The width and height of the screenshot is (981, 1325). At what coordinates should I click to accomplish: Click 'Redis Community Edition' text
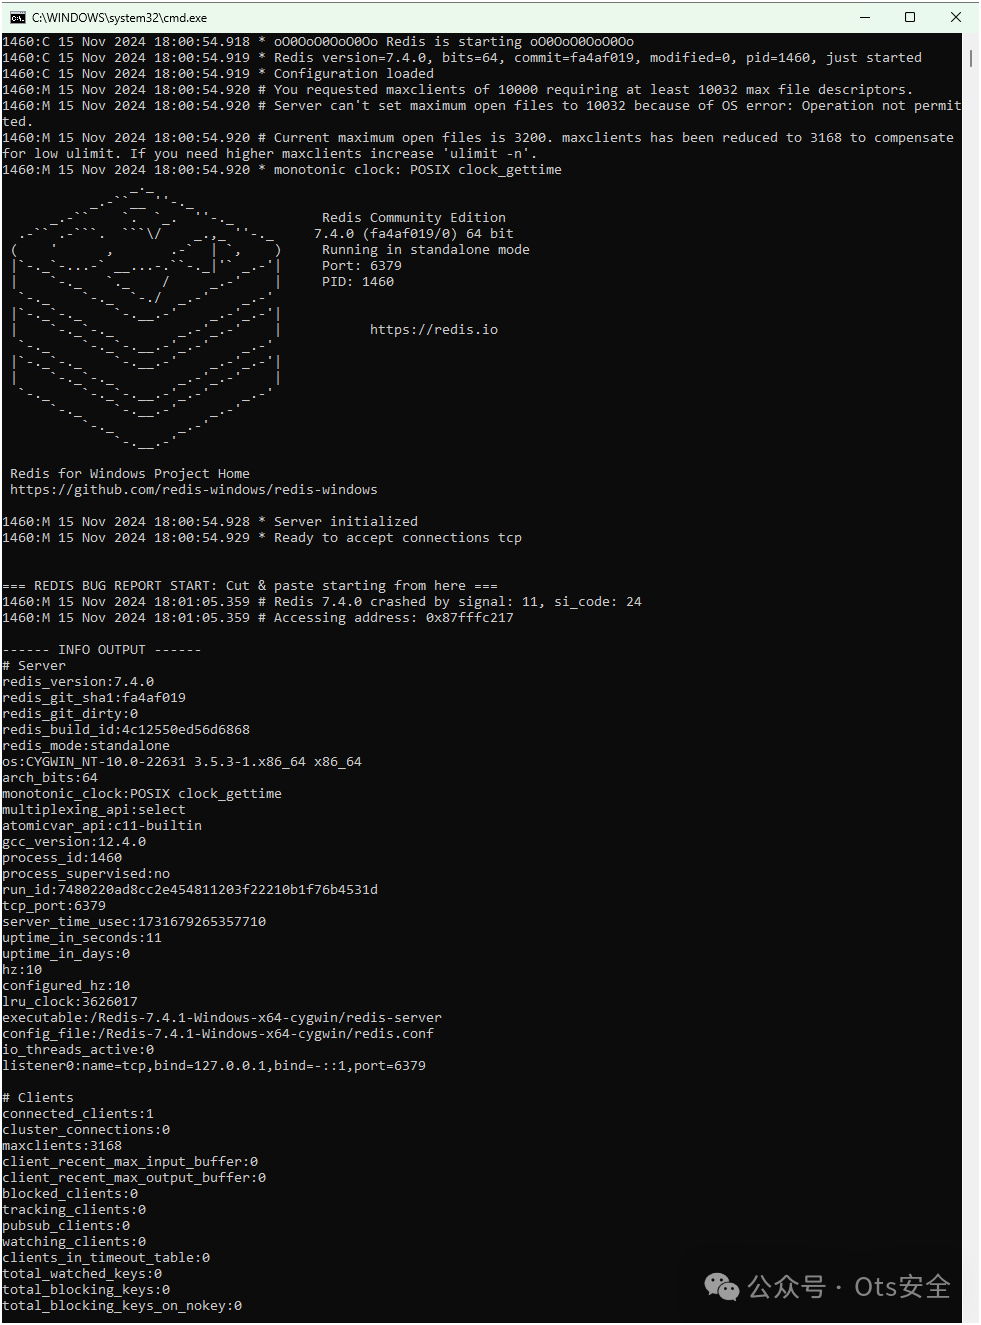tap(414, 218)
